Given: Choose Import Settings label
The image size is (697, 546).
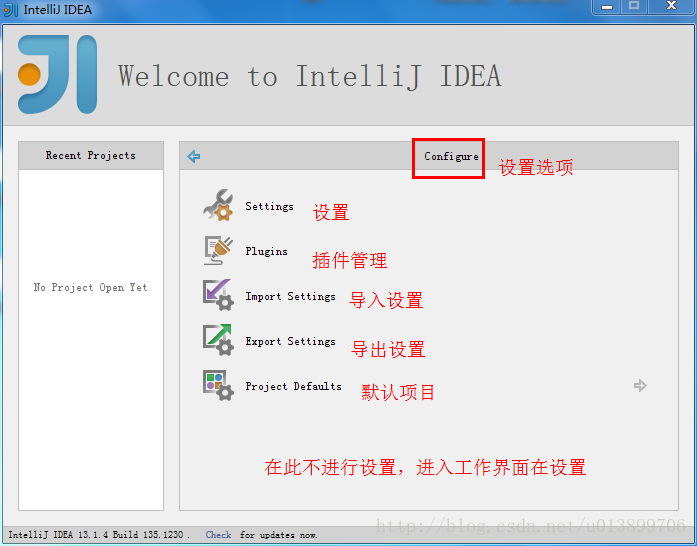Looking at the screenshot, I should click(x=290, y=296).
